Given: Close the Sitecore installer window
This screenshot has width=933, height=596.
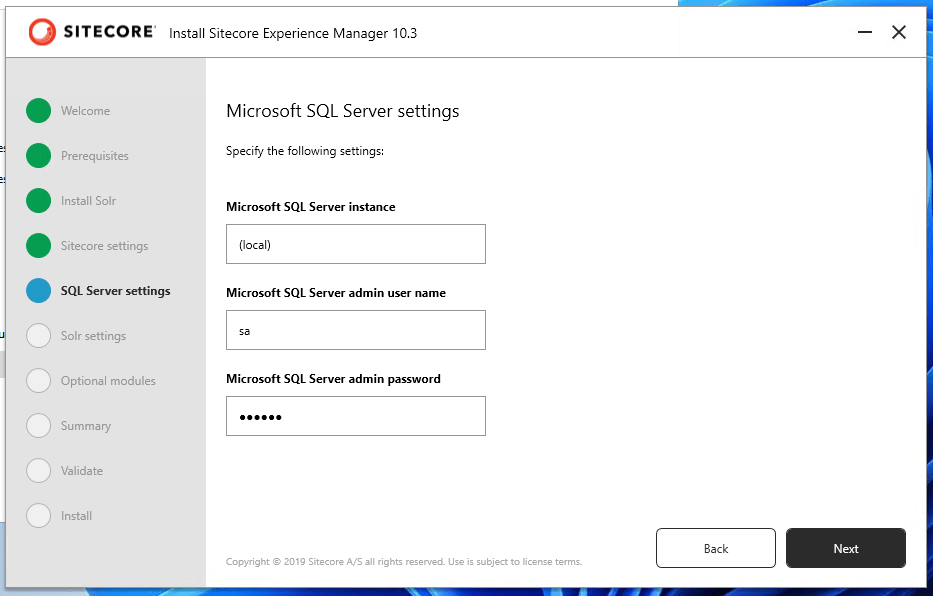Looking at the screenshot, I should [899, 33].
